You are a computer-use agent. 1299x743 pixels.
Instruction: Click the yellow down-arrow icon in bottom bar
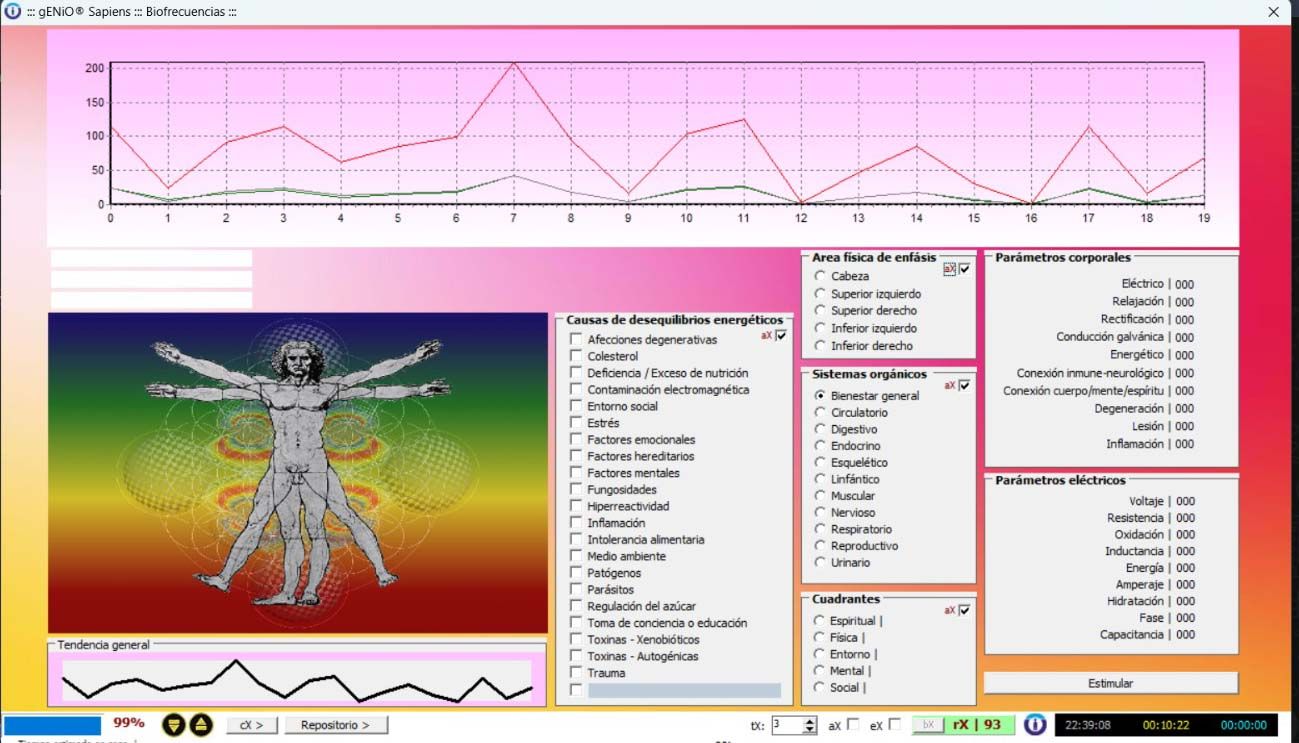[x=174, y=725]
